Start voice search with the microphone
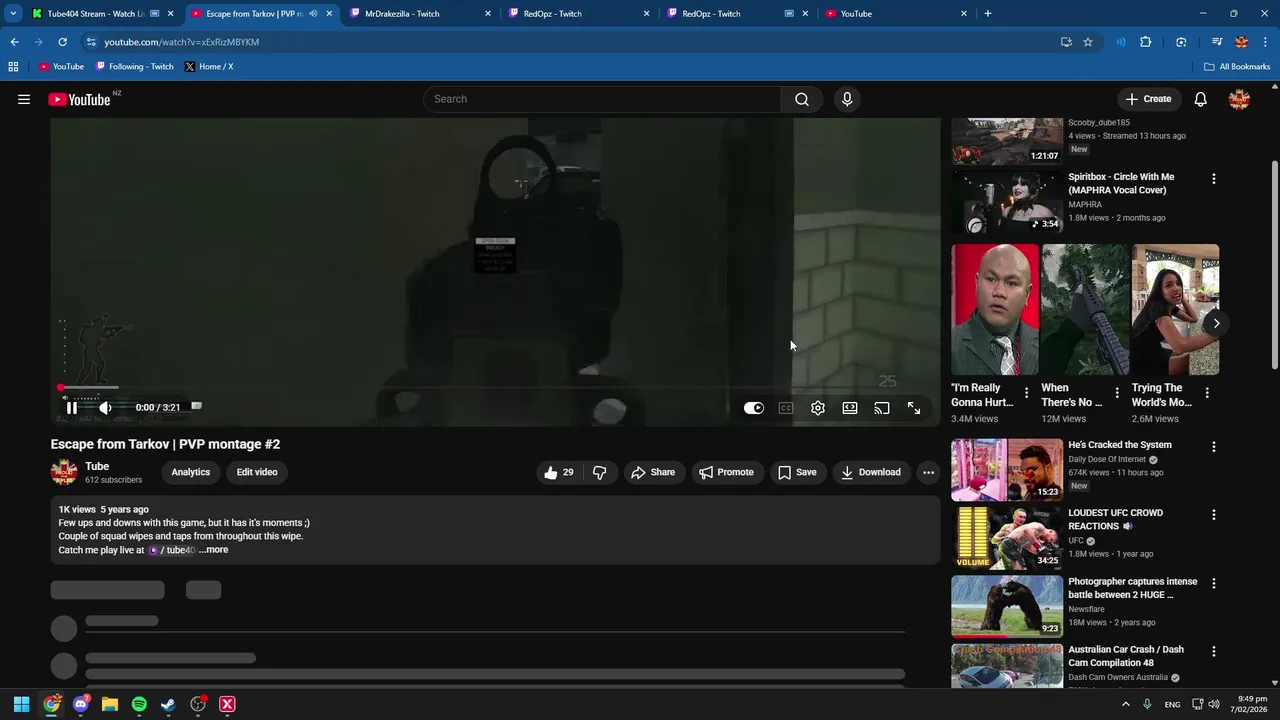The height and width of the screenshot is (720, 1280). (847, 99)
